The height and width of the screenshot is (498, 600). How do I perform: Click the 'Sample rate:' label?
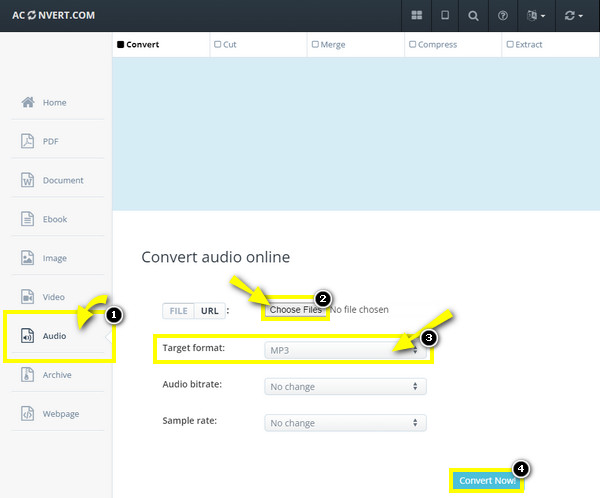pyautogui.click(x=189, y=421)
